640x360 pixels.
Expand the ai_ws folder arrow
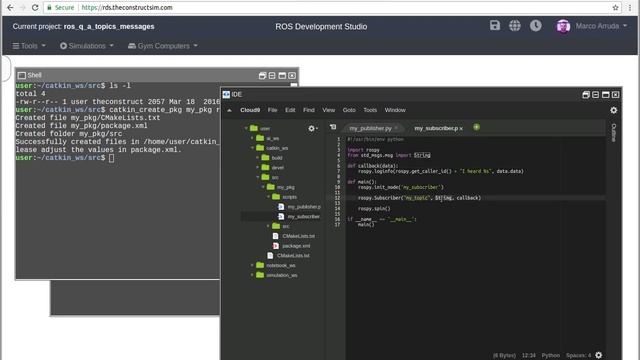coord(252,138)
